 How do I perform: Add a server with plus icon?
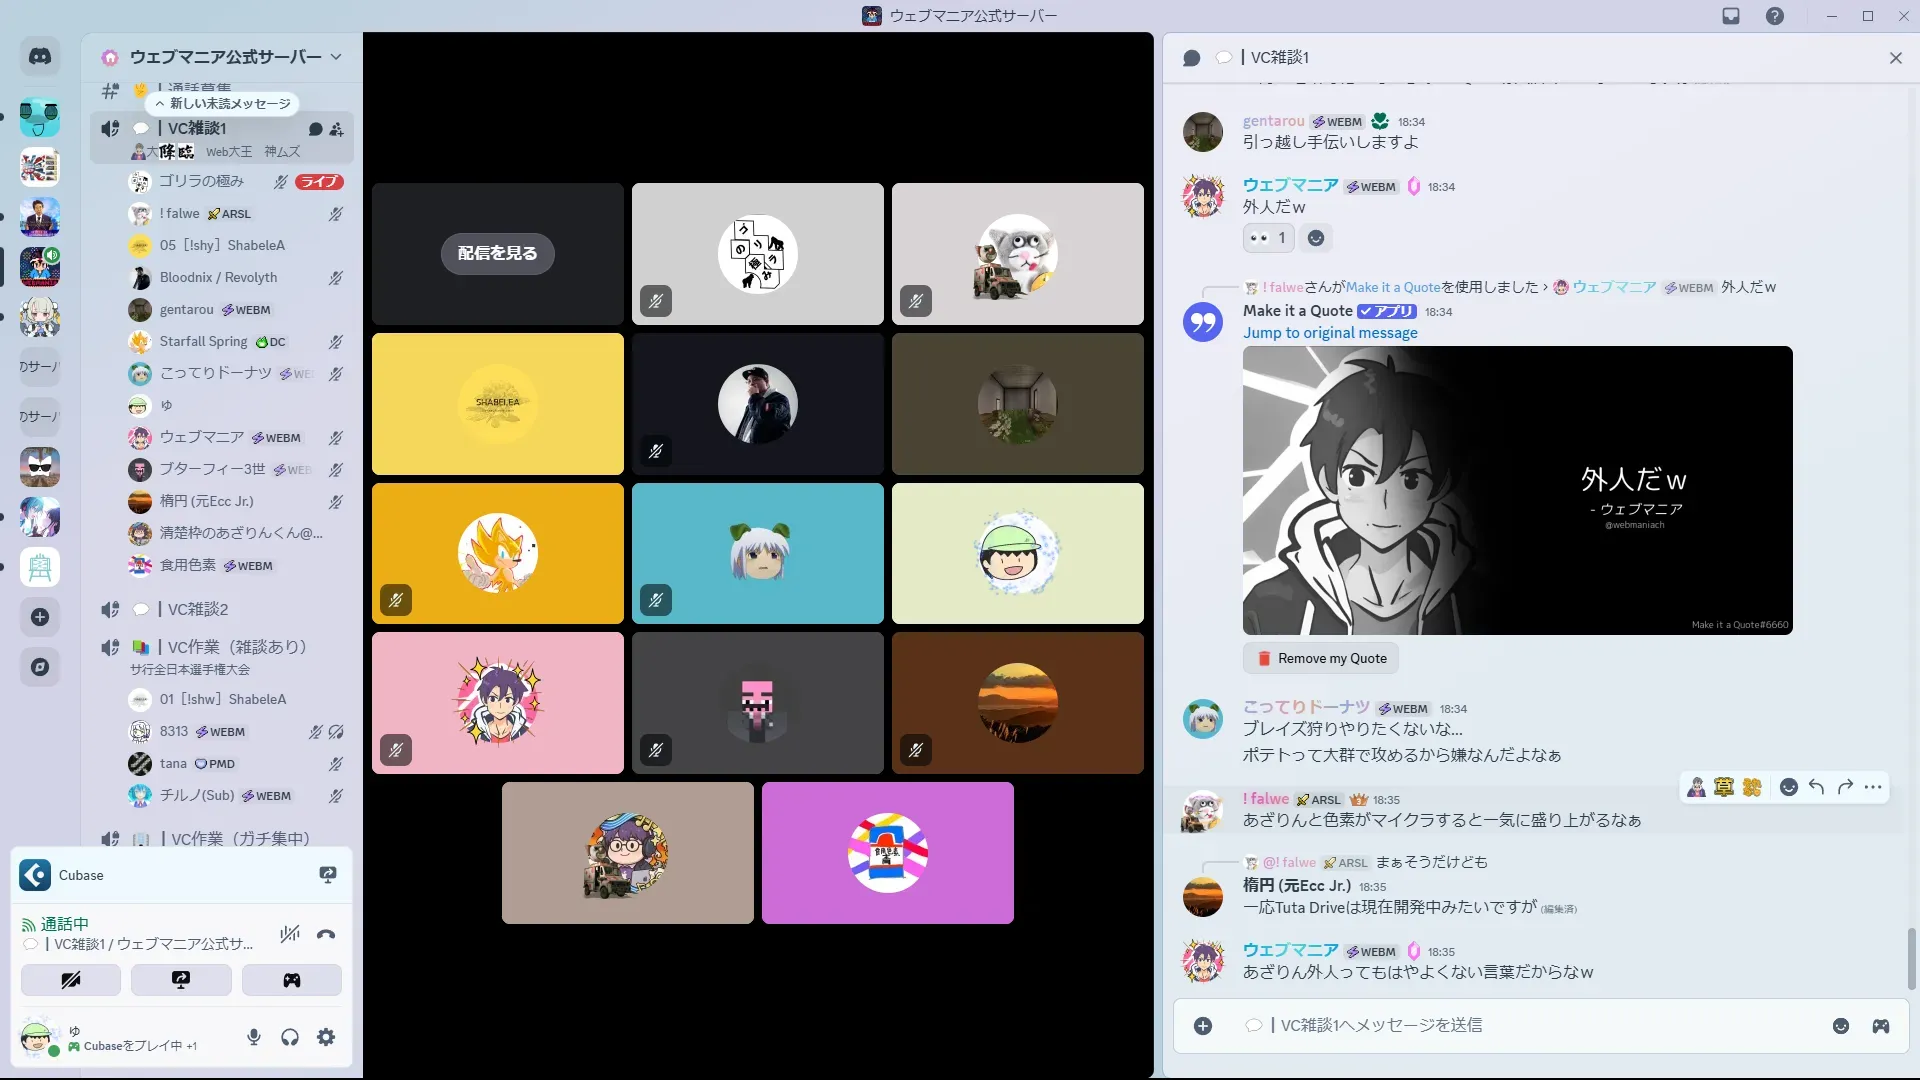[40, 617]
